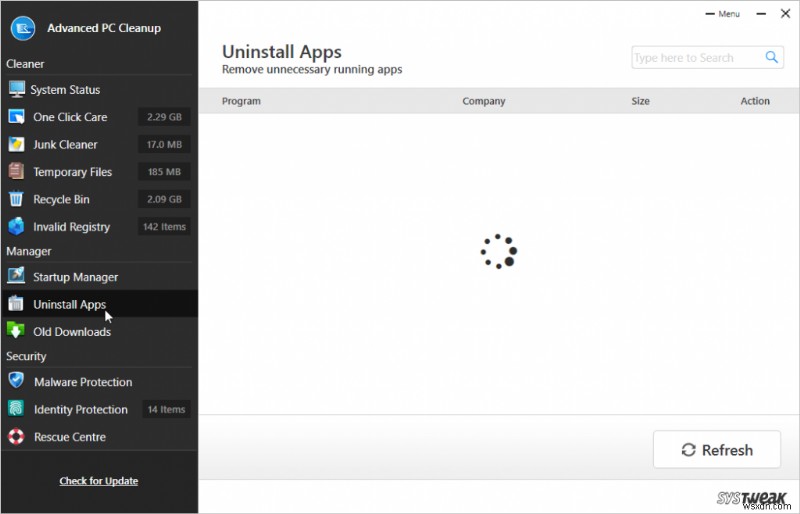This screenshot has width=800, height=514.
Task: Click the Refresh button
Action: coord(716,450)
